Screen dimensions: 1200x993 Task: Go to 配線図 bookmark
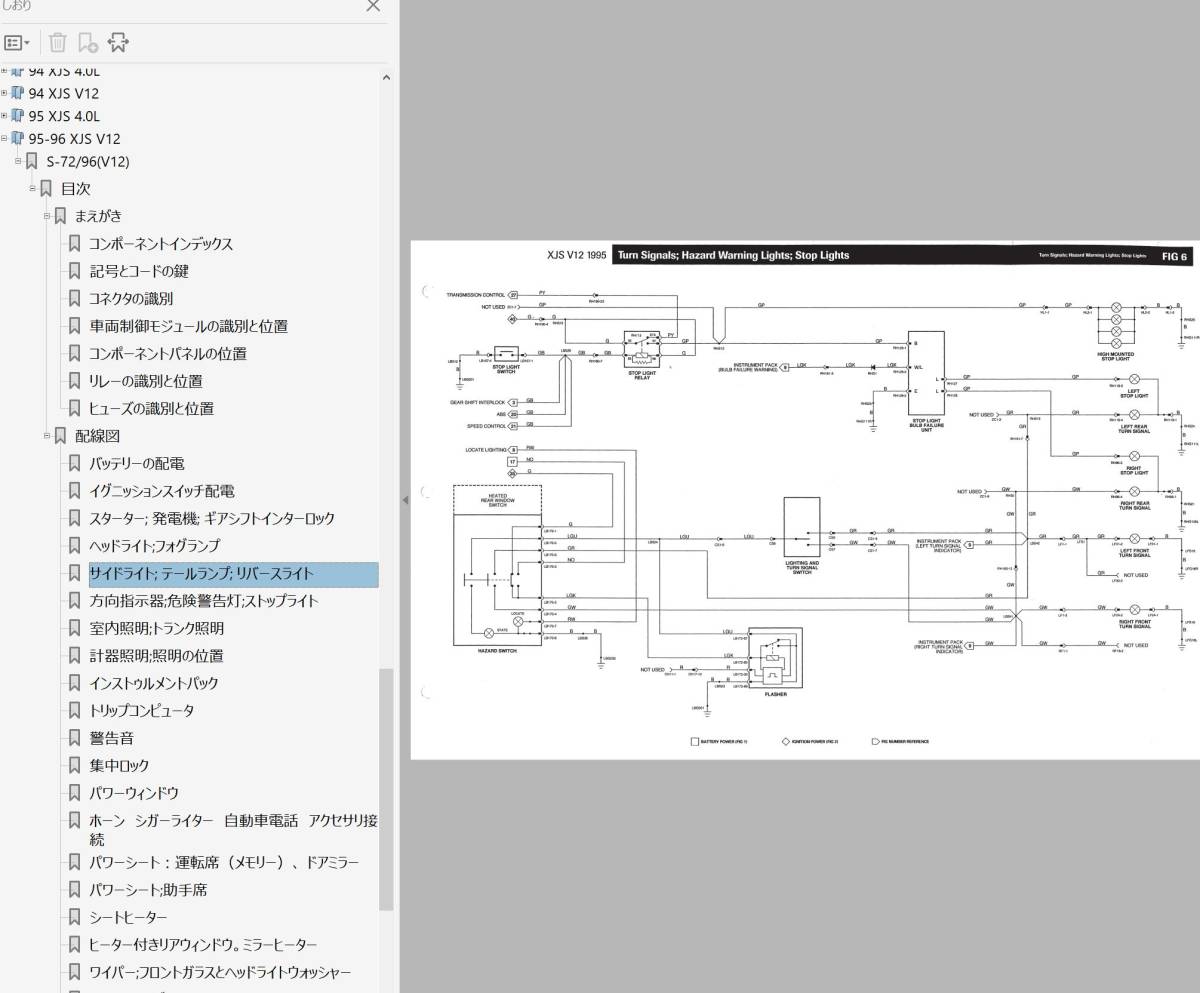(x=98, y=436)
